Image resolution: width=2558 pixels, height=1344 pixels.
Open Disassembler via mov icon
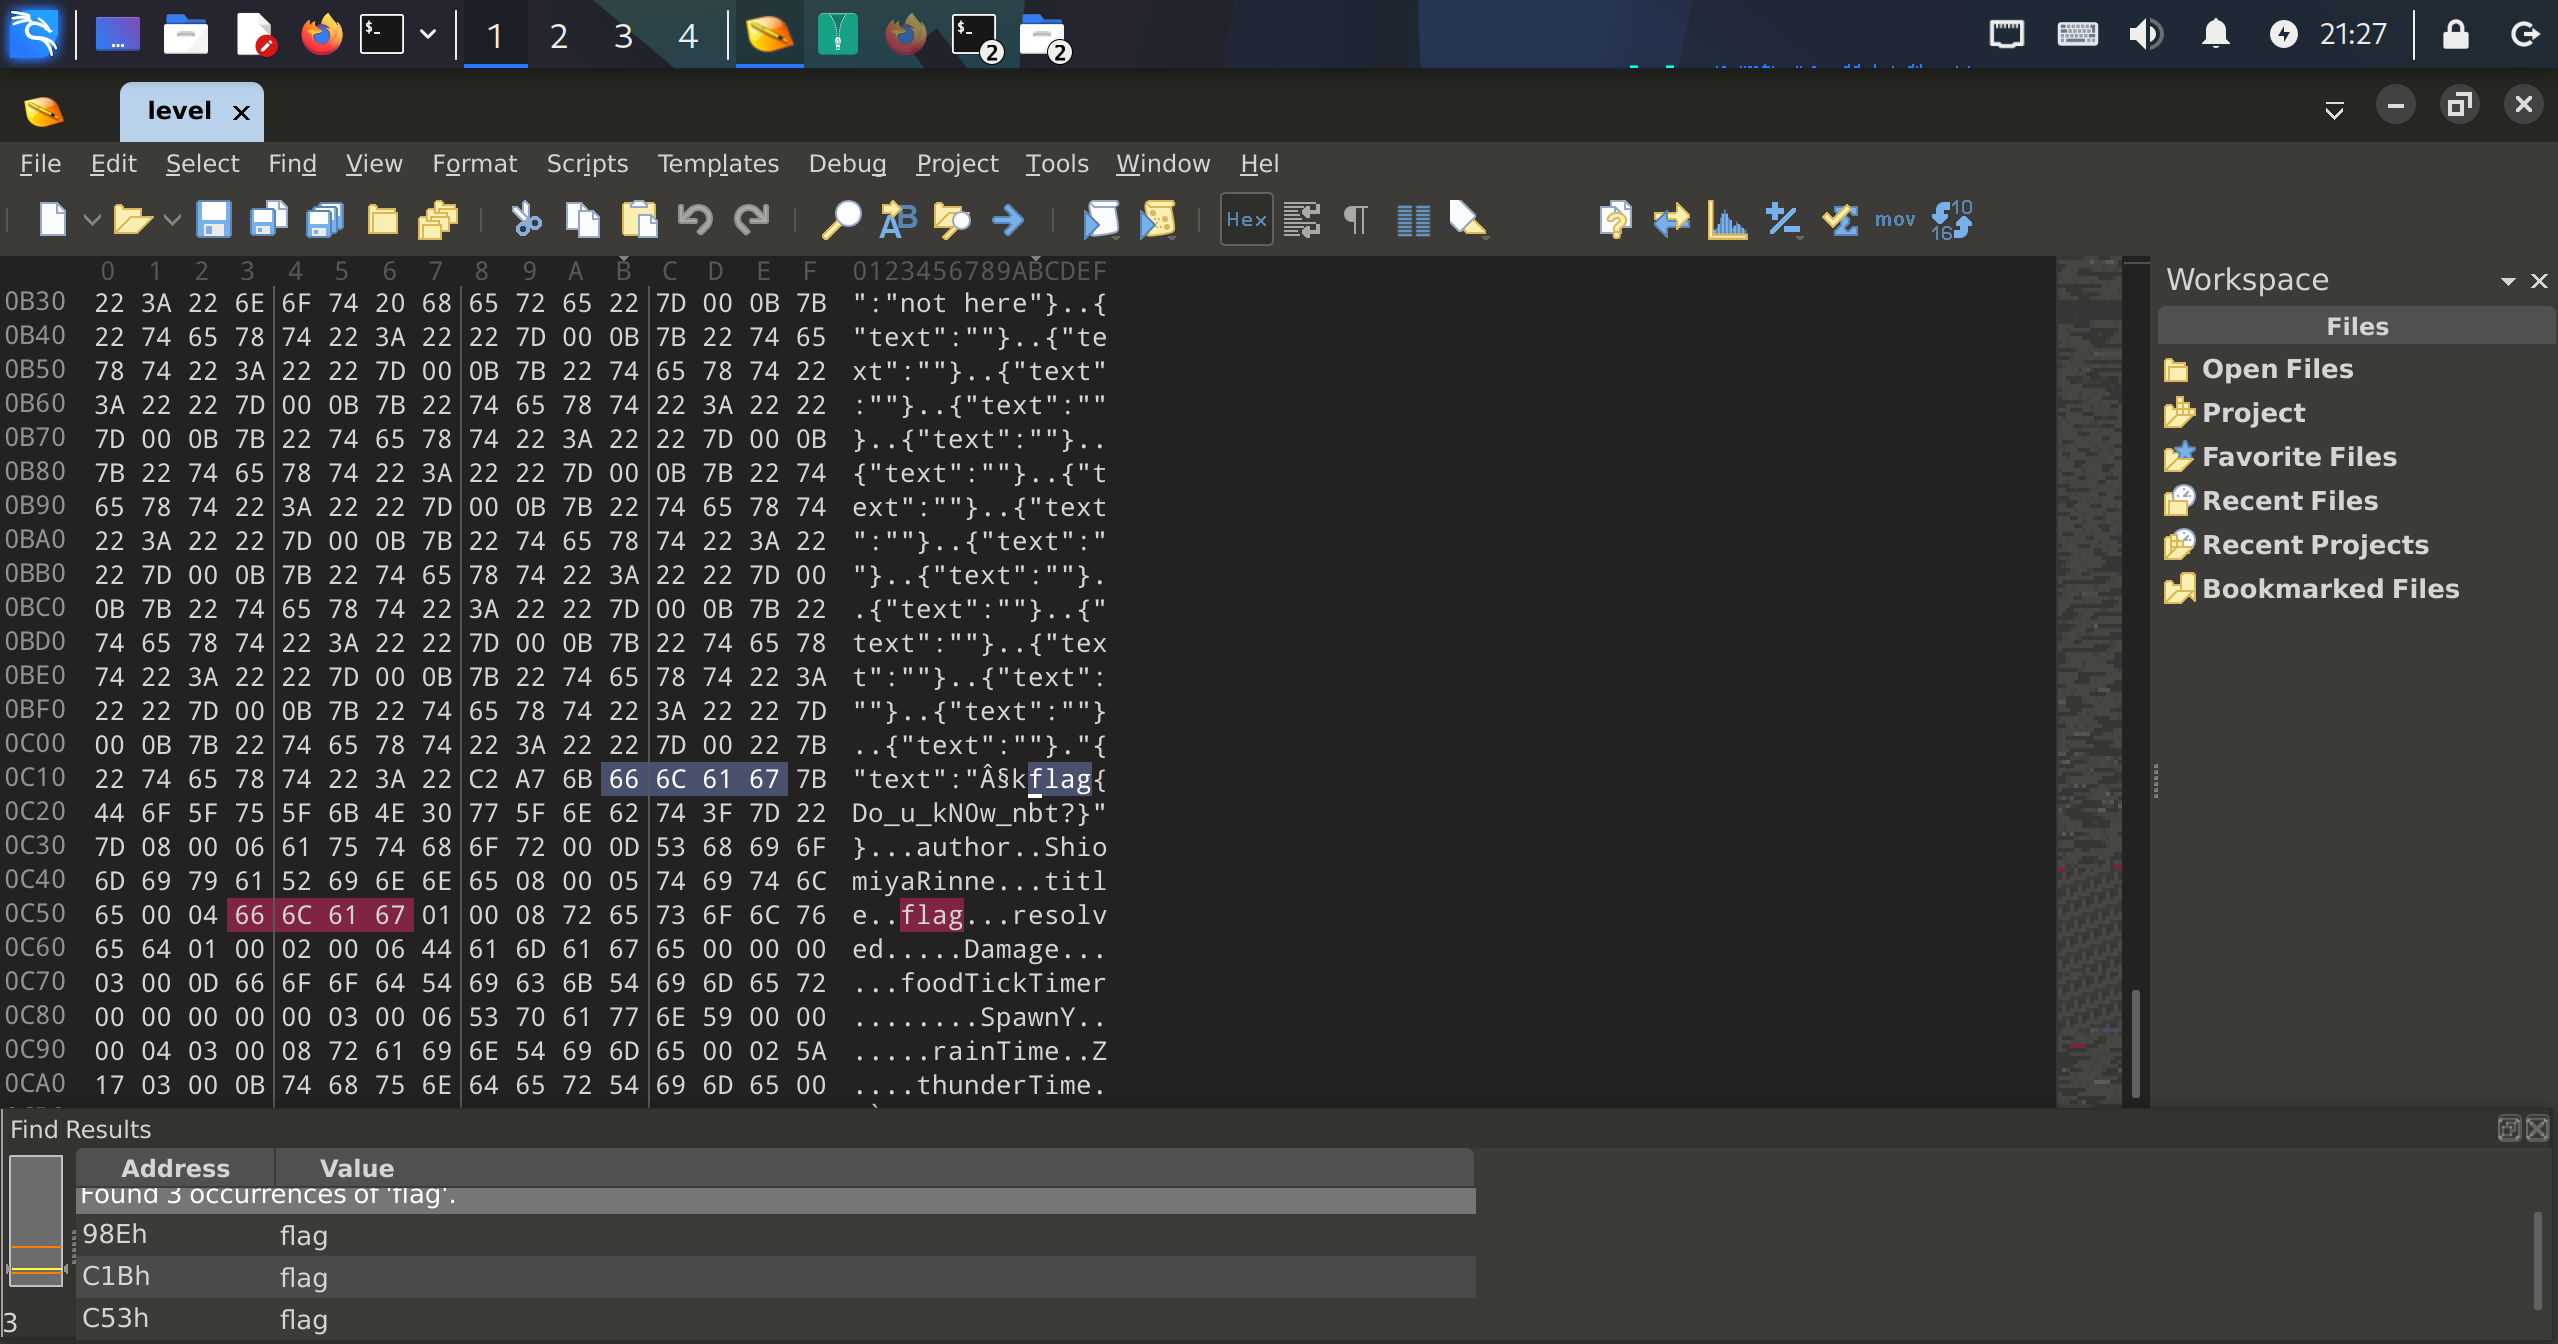[1894, 219]
